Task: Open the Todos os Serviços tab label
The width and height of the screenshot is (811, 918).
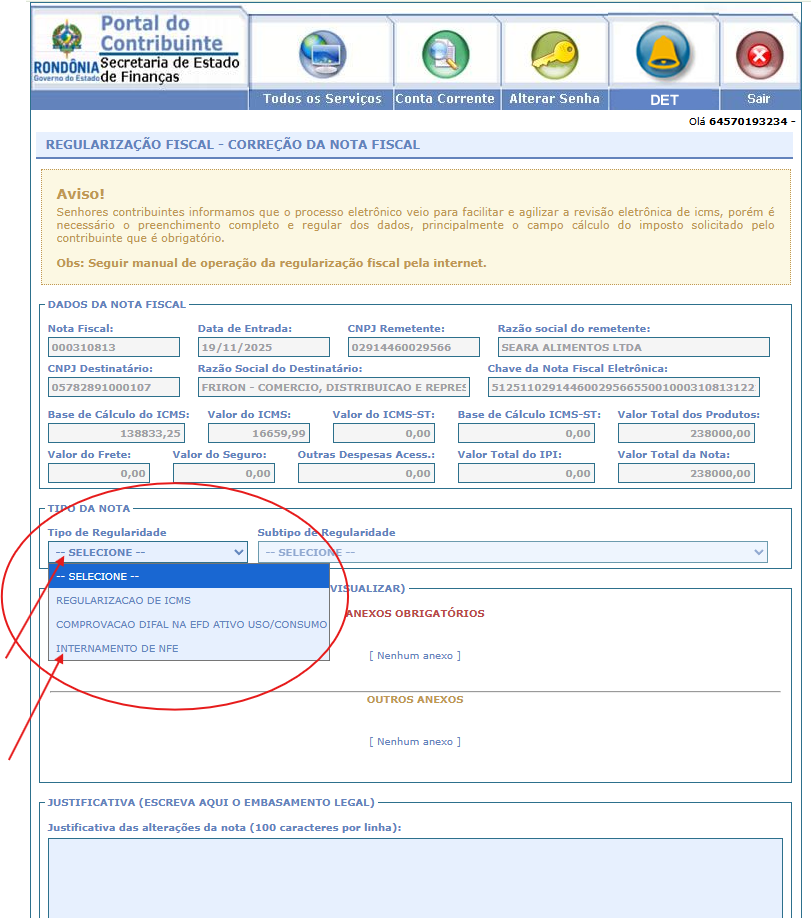Action: 322,99
